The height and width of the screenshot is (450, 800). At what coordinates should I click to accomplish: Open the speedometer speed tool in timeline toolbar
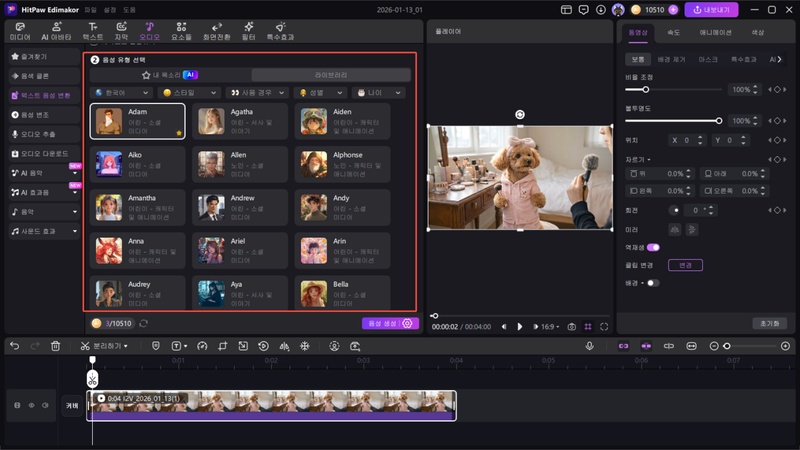click(x=202, y=346)
